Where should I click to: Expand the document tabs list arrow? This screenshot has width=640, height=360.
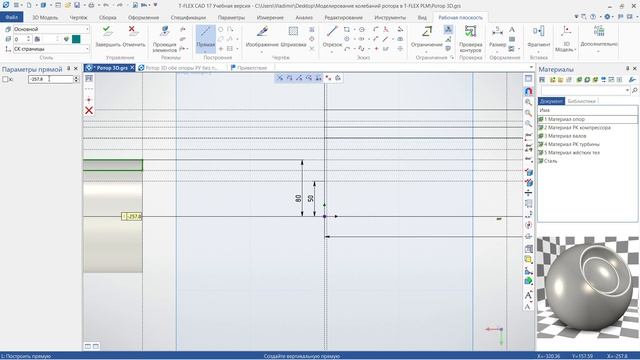531,67
